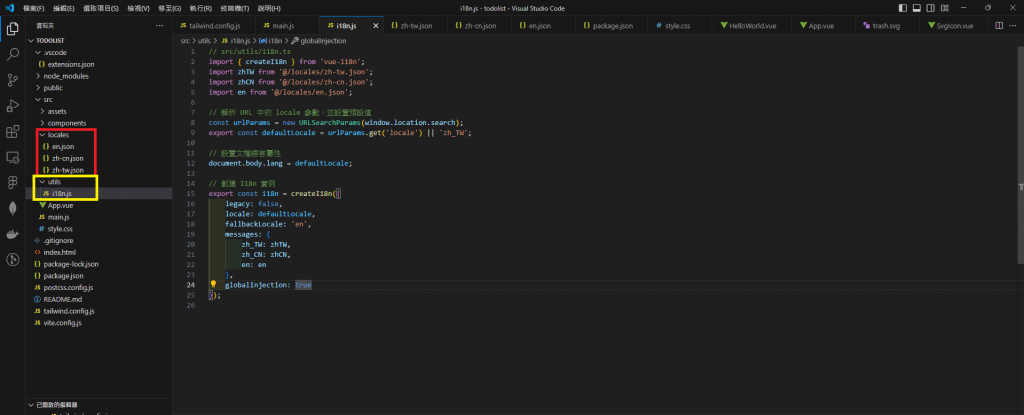Open the 移至(G) menu

pyautogui.click(x=170, y=8)
